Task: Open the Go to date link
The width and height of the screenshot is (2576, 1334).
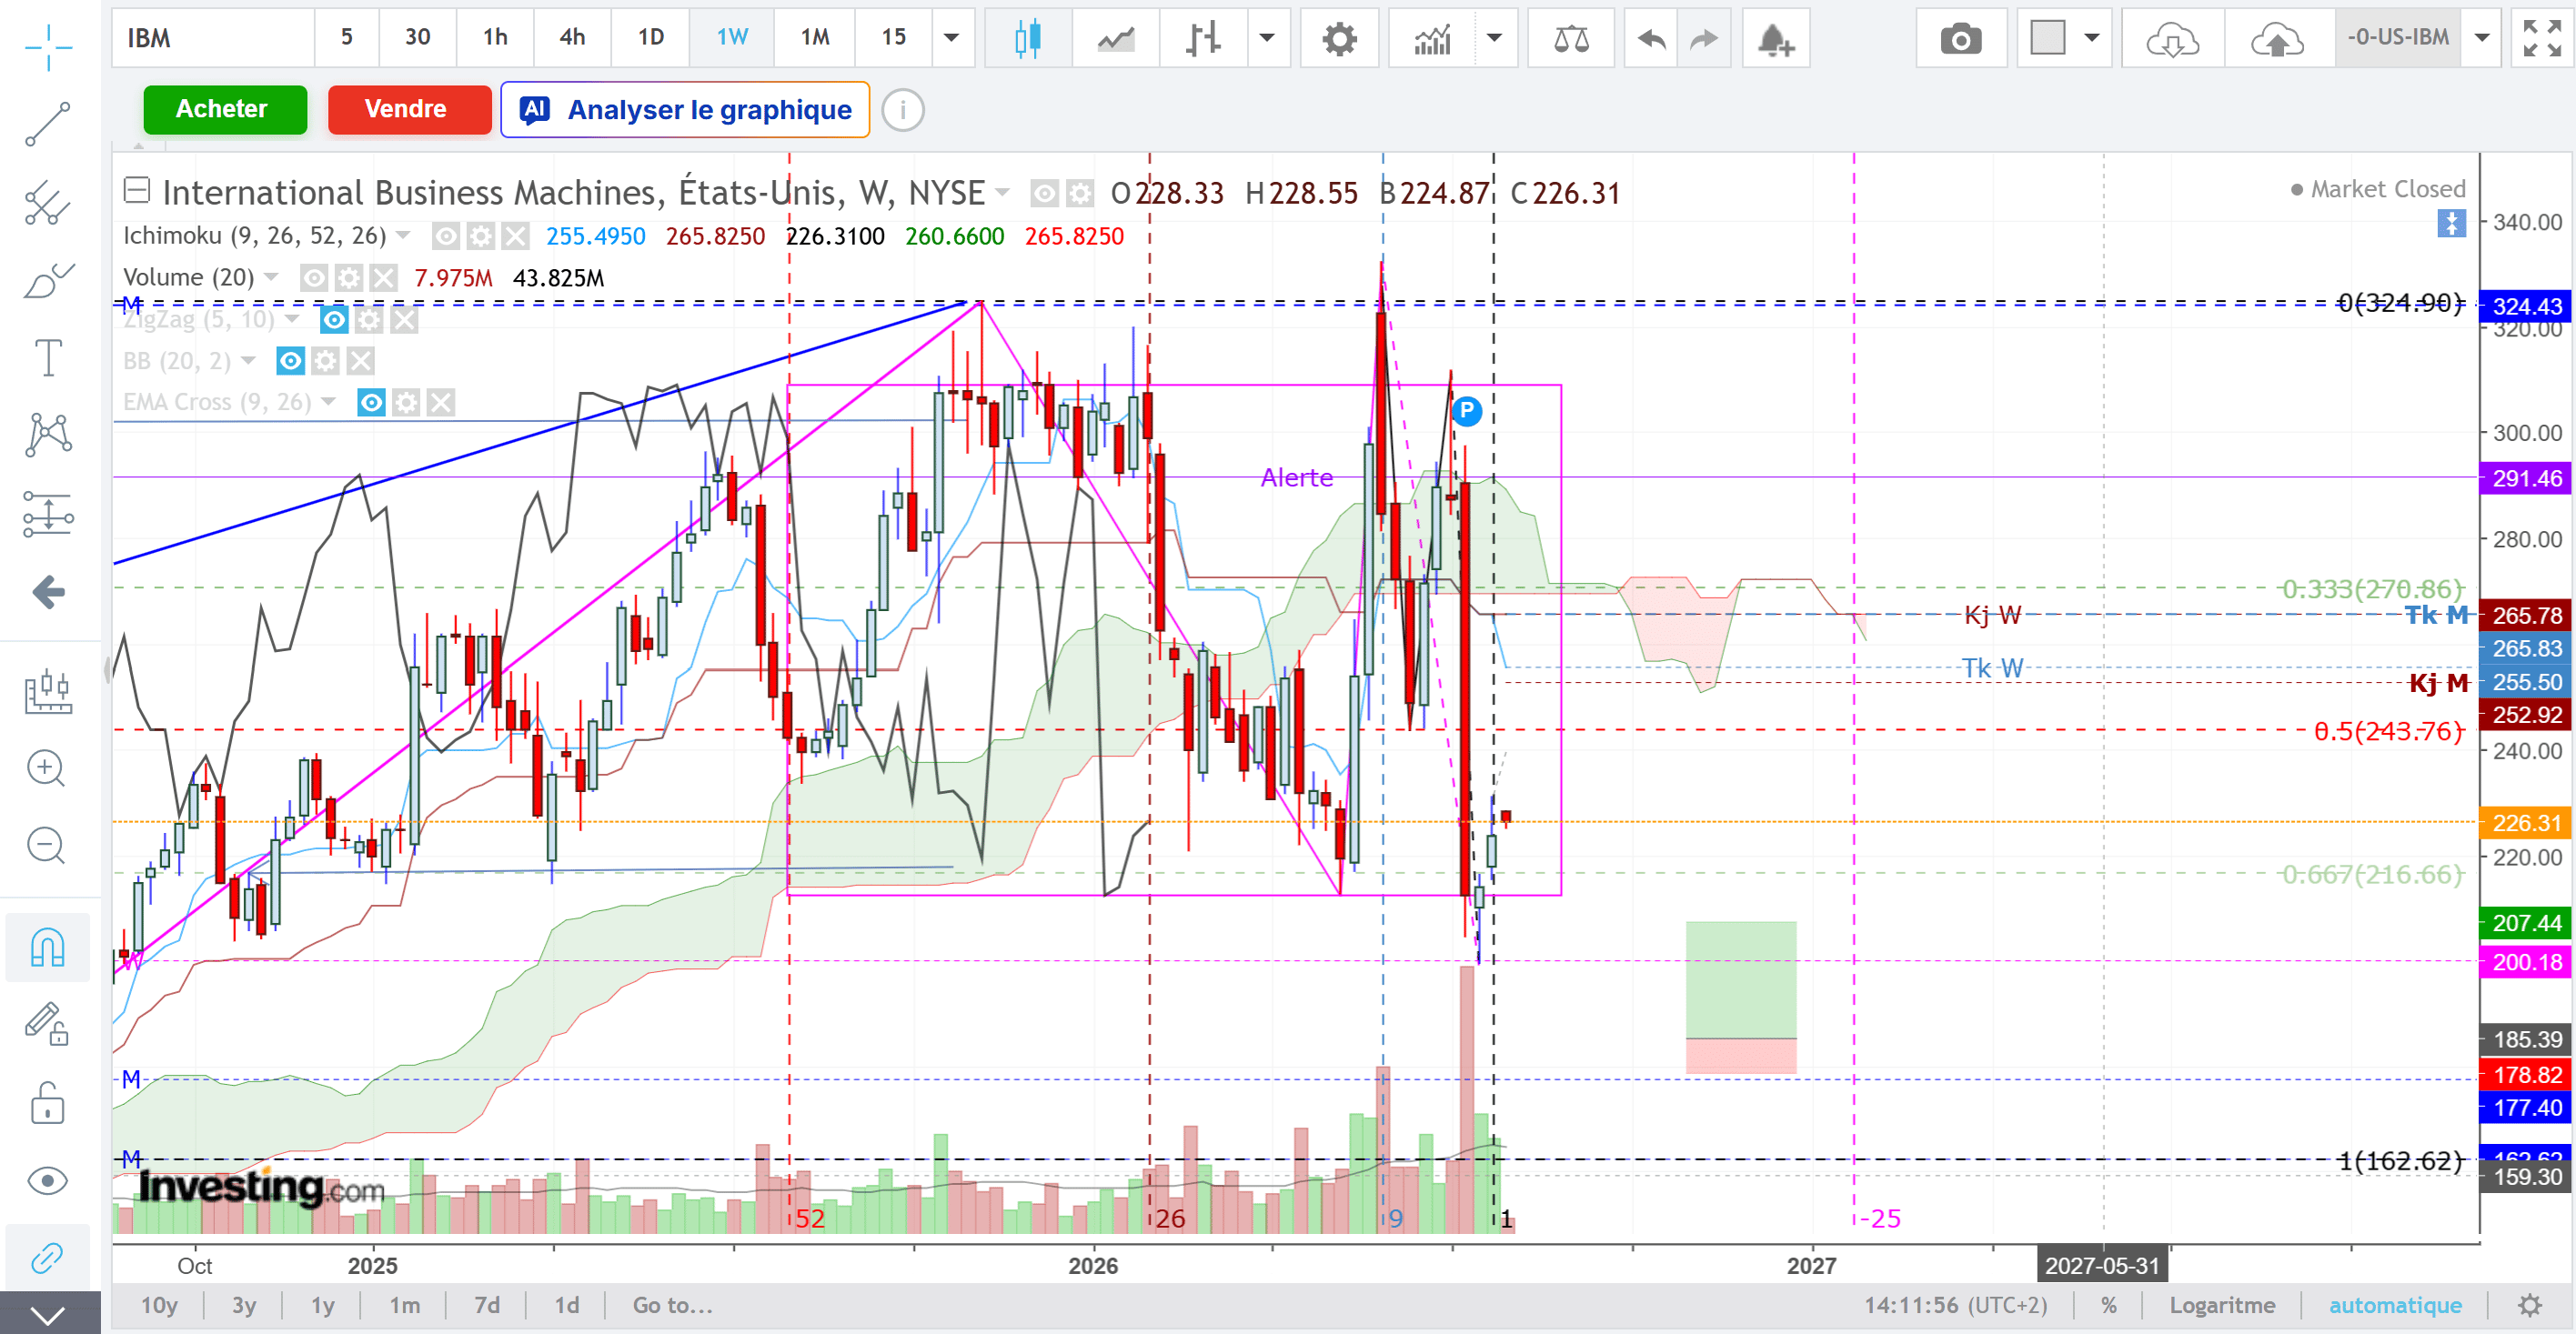Action: (x=672, y=1305)
